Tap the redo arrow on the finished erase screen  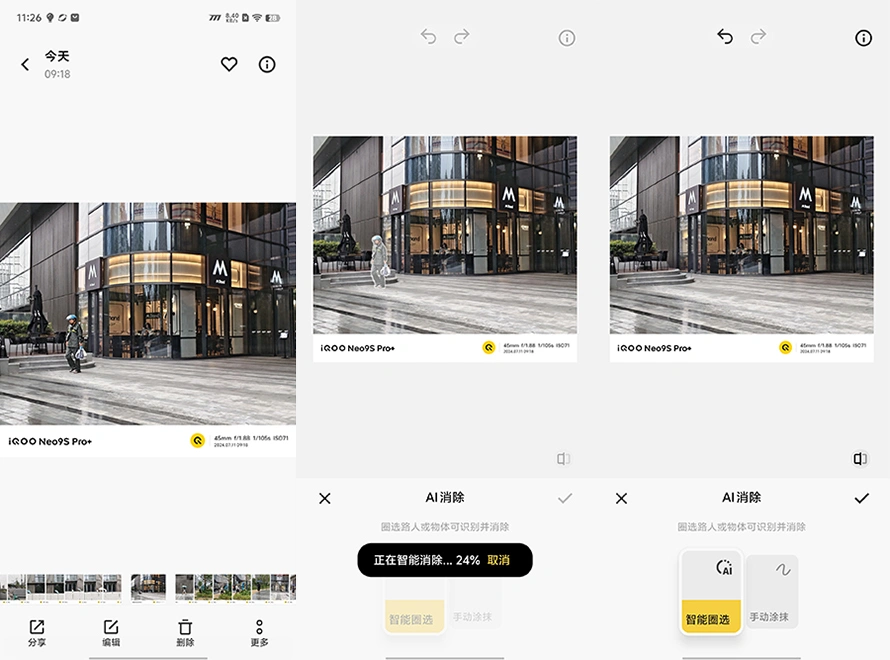[x=759, y=37]
